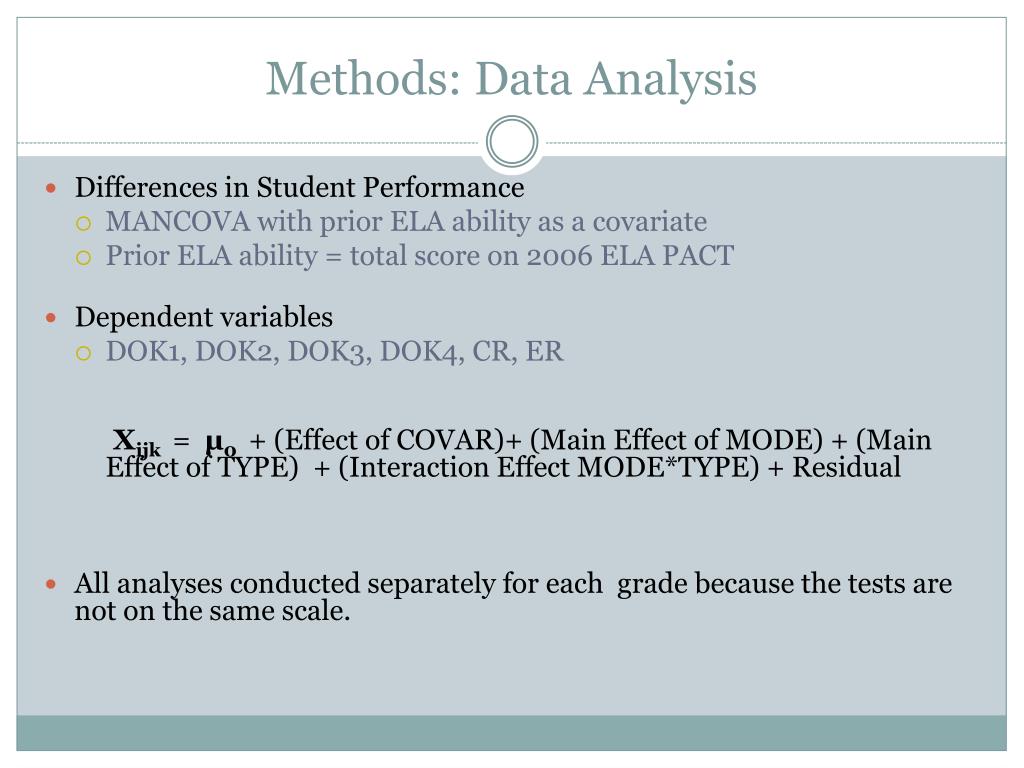Click the bold mu symbol in the equation
Image resolution: width=1024 pixels, height=768 pixels.
[x=219, y=442]
